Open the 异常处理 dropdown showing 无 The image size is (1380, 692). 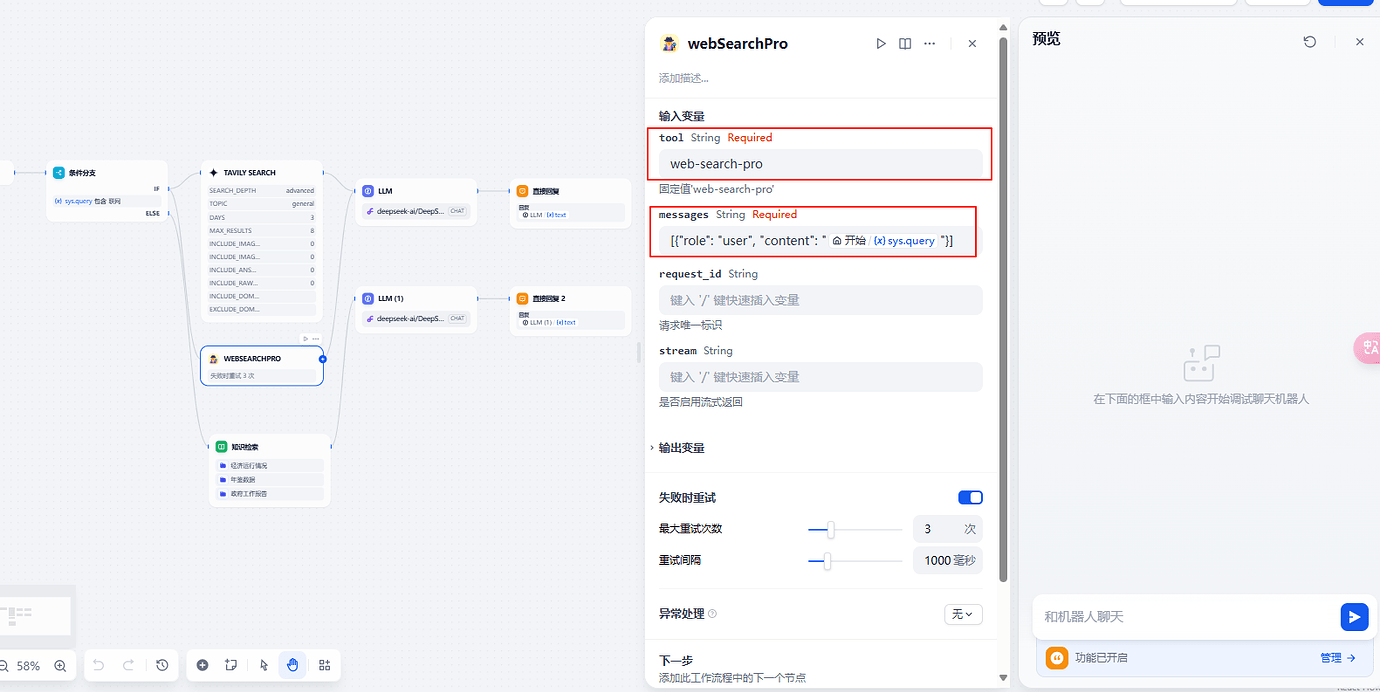click(x=964, y=614)
